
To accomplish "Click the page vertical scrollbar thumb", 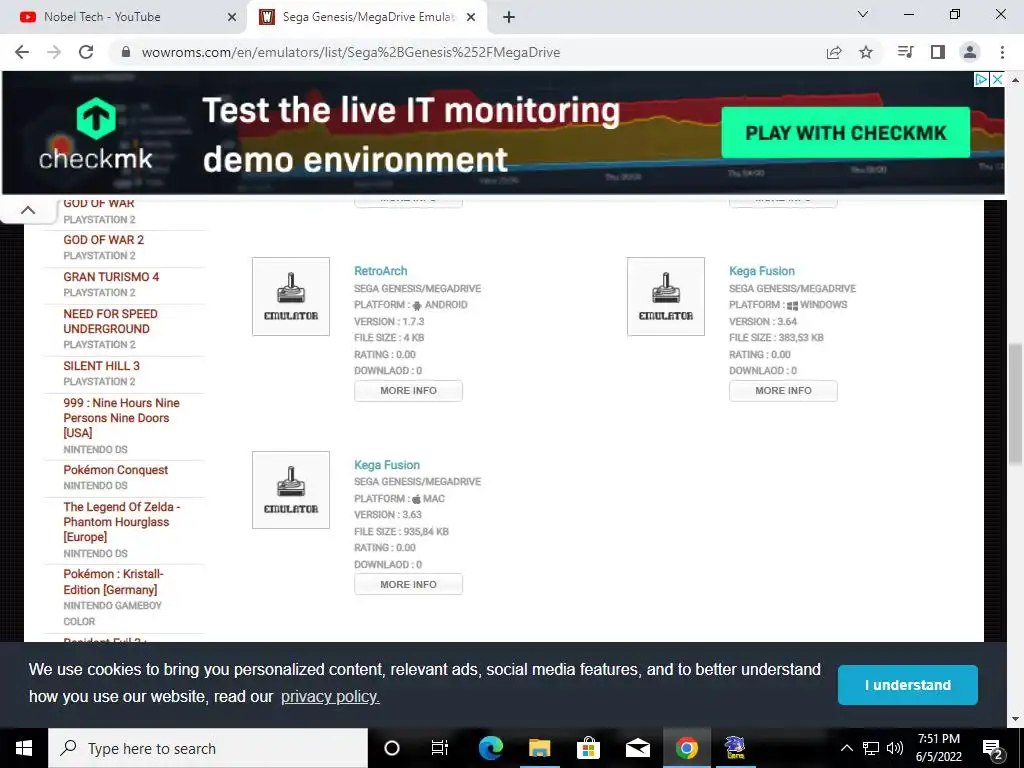I will [1015, 405].
